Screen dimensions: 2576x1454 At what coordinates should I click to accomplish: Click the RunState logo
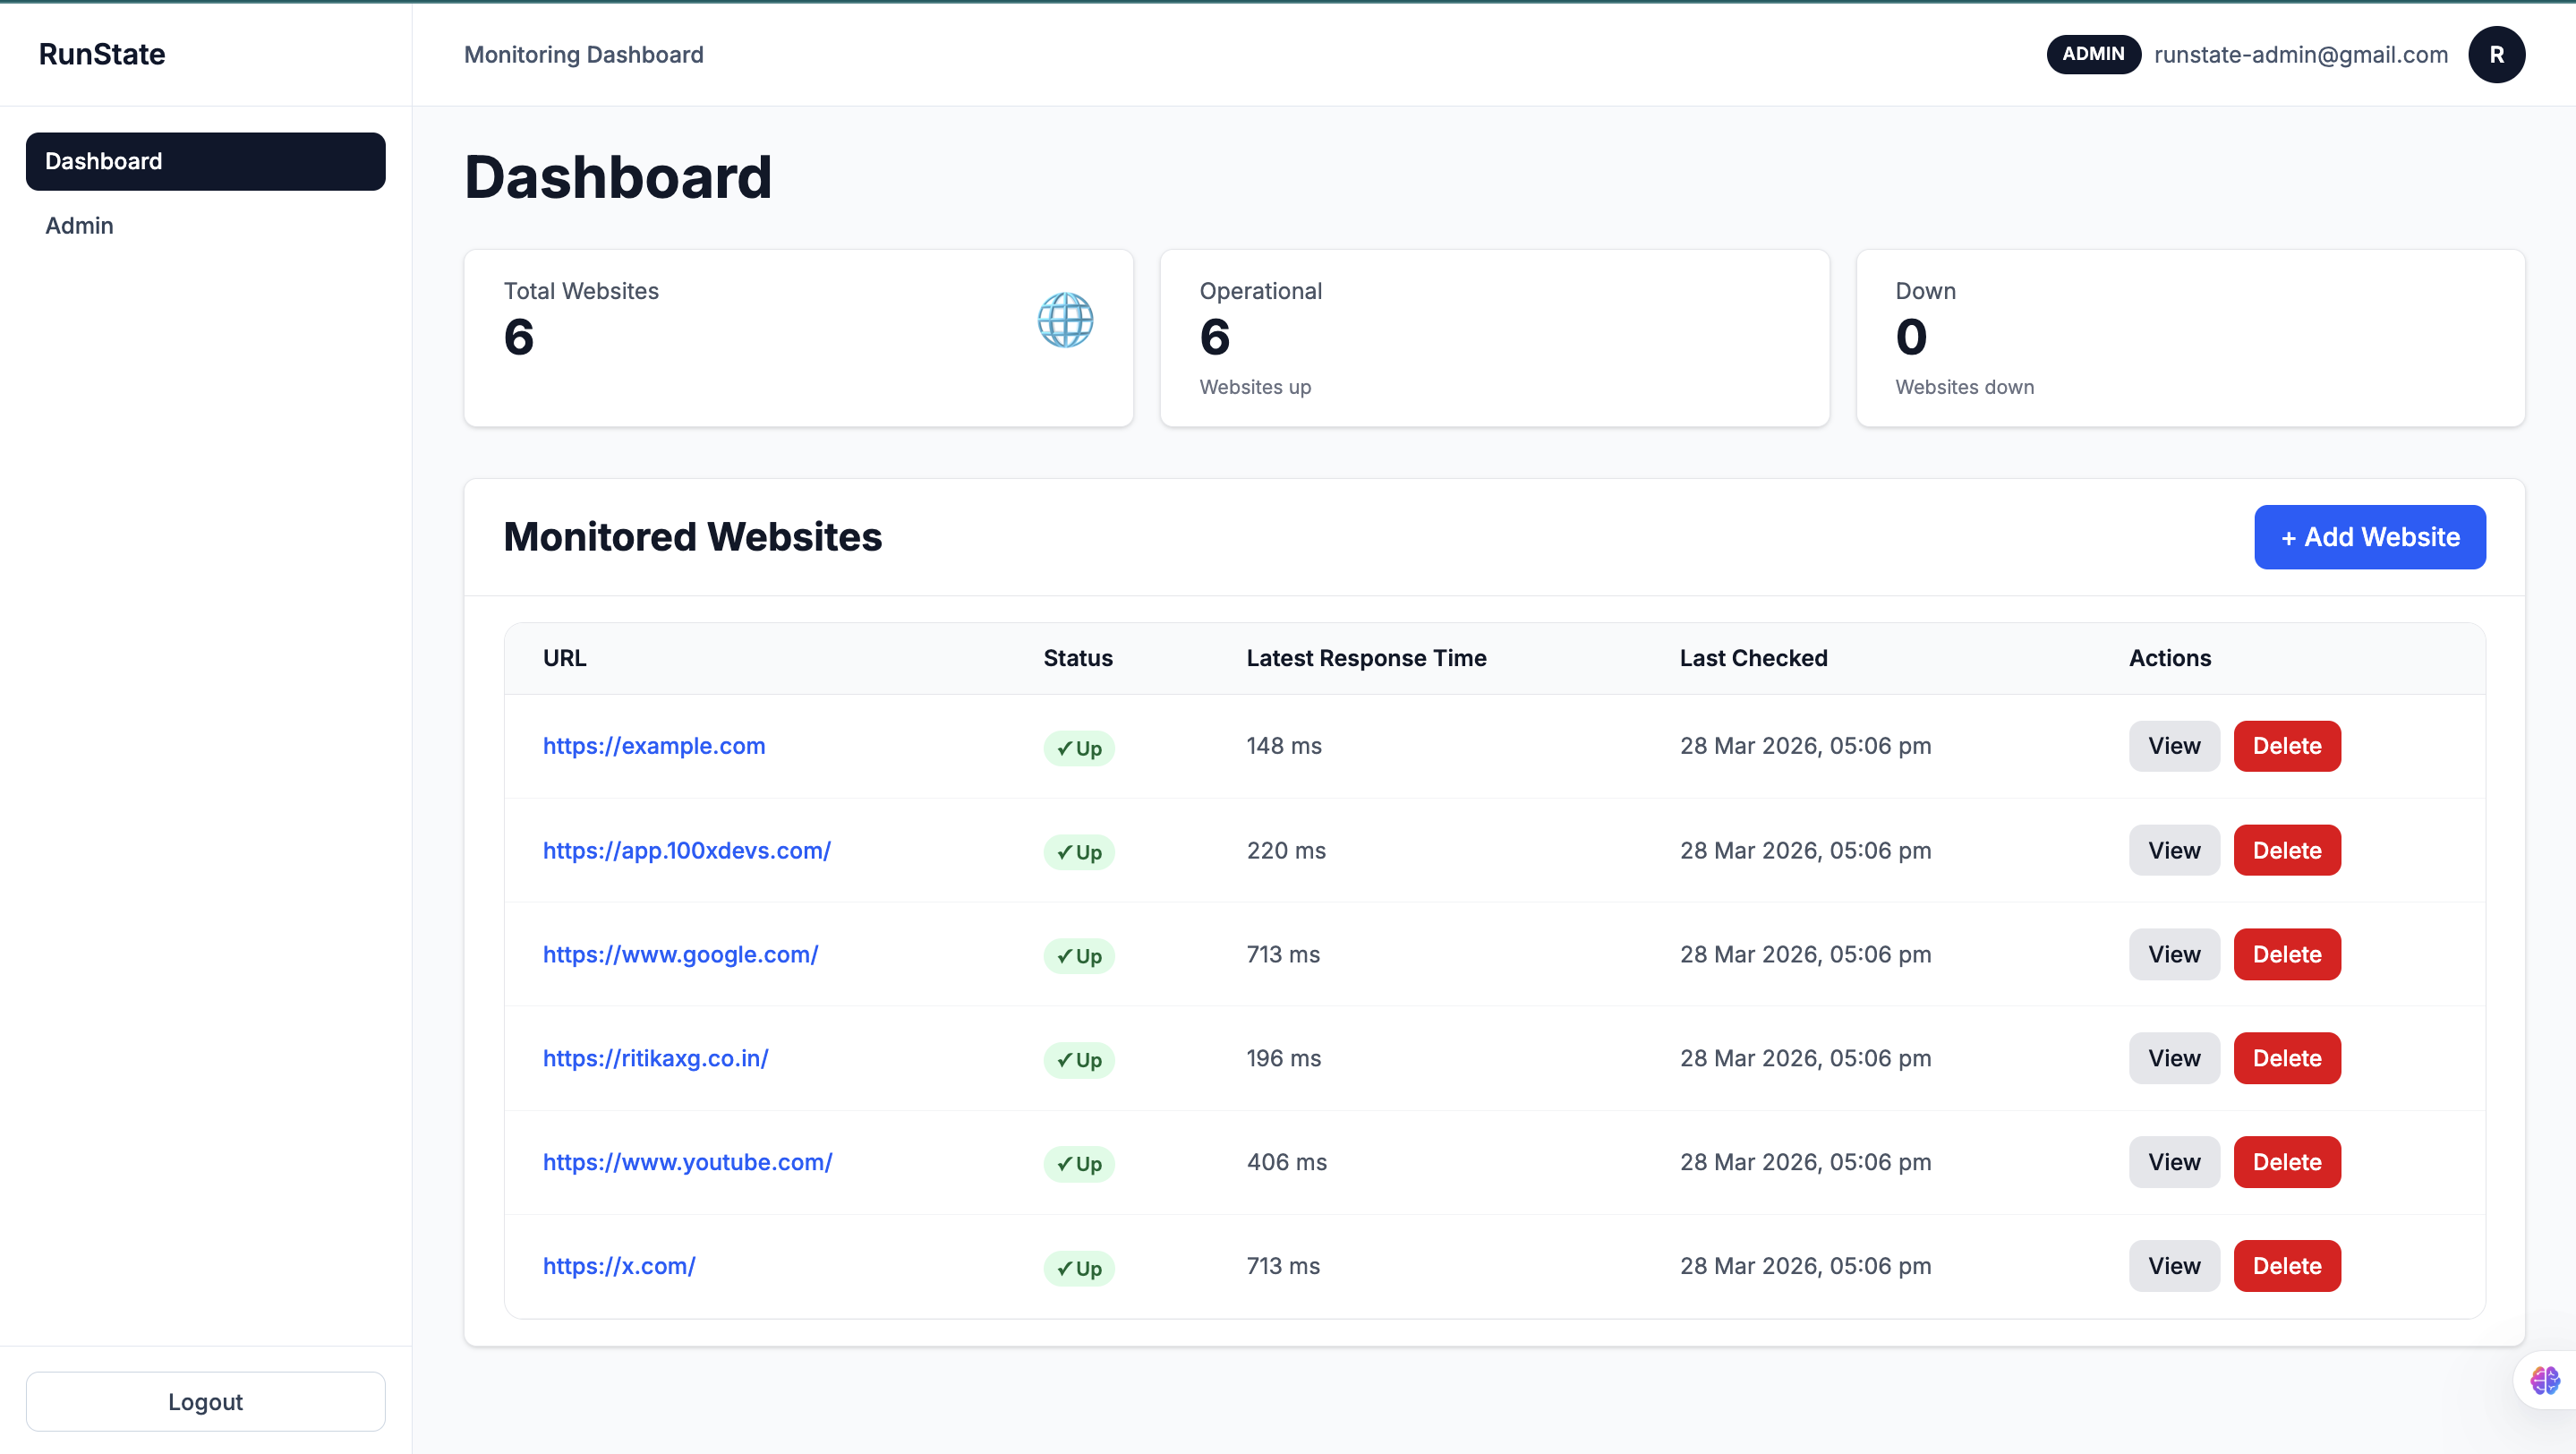click(x=102, y=54)
